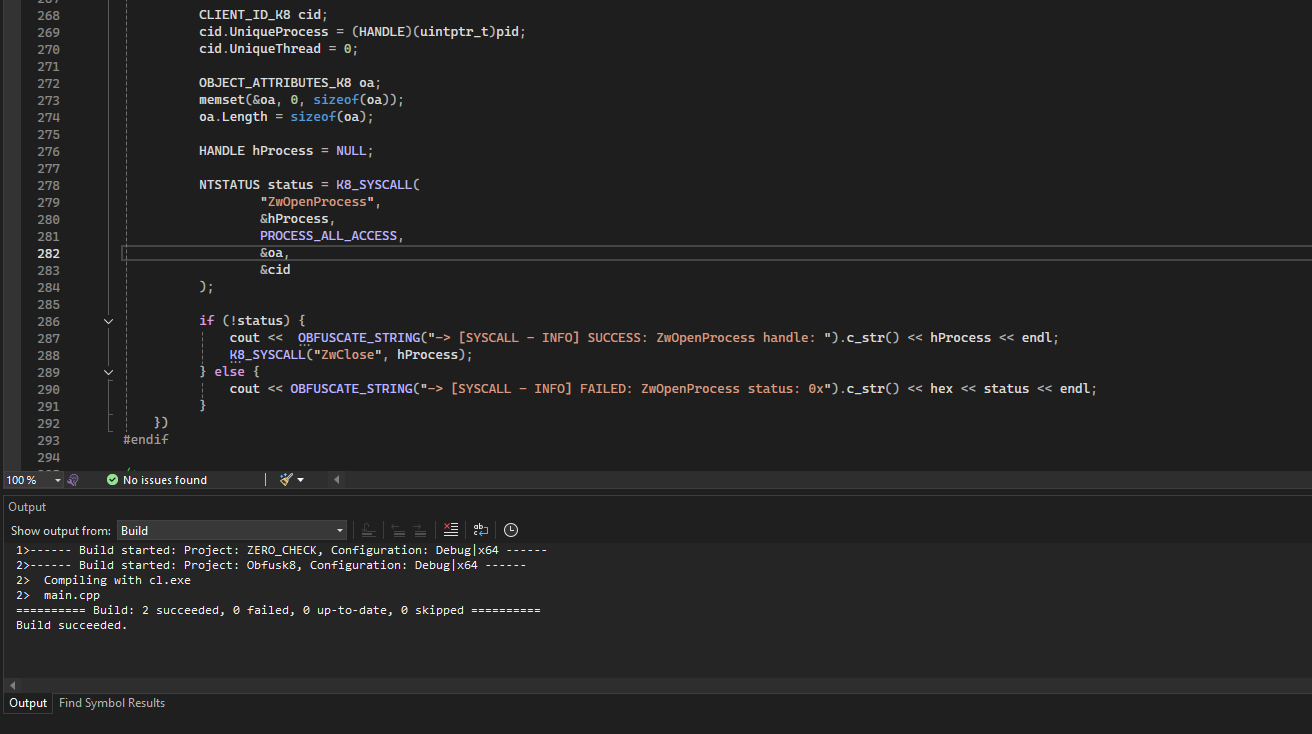Click the Build succeeded. output line
The height and width of the screenshot is (734, 1312).
(x=72, y=625)
